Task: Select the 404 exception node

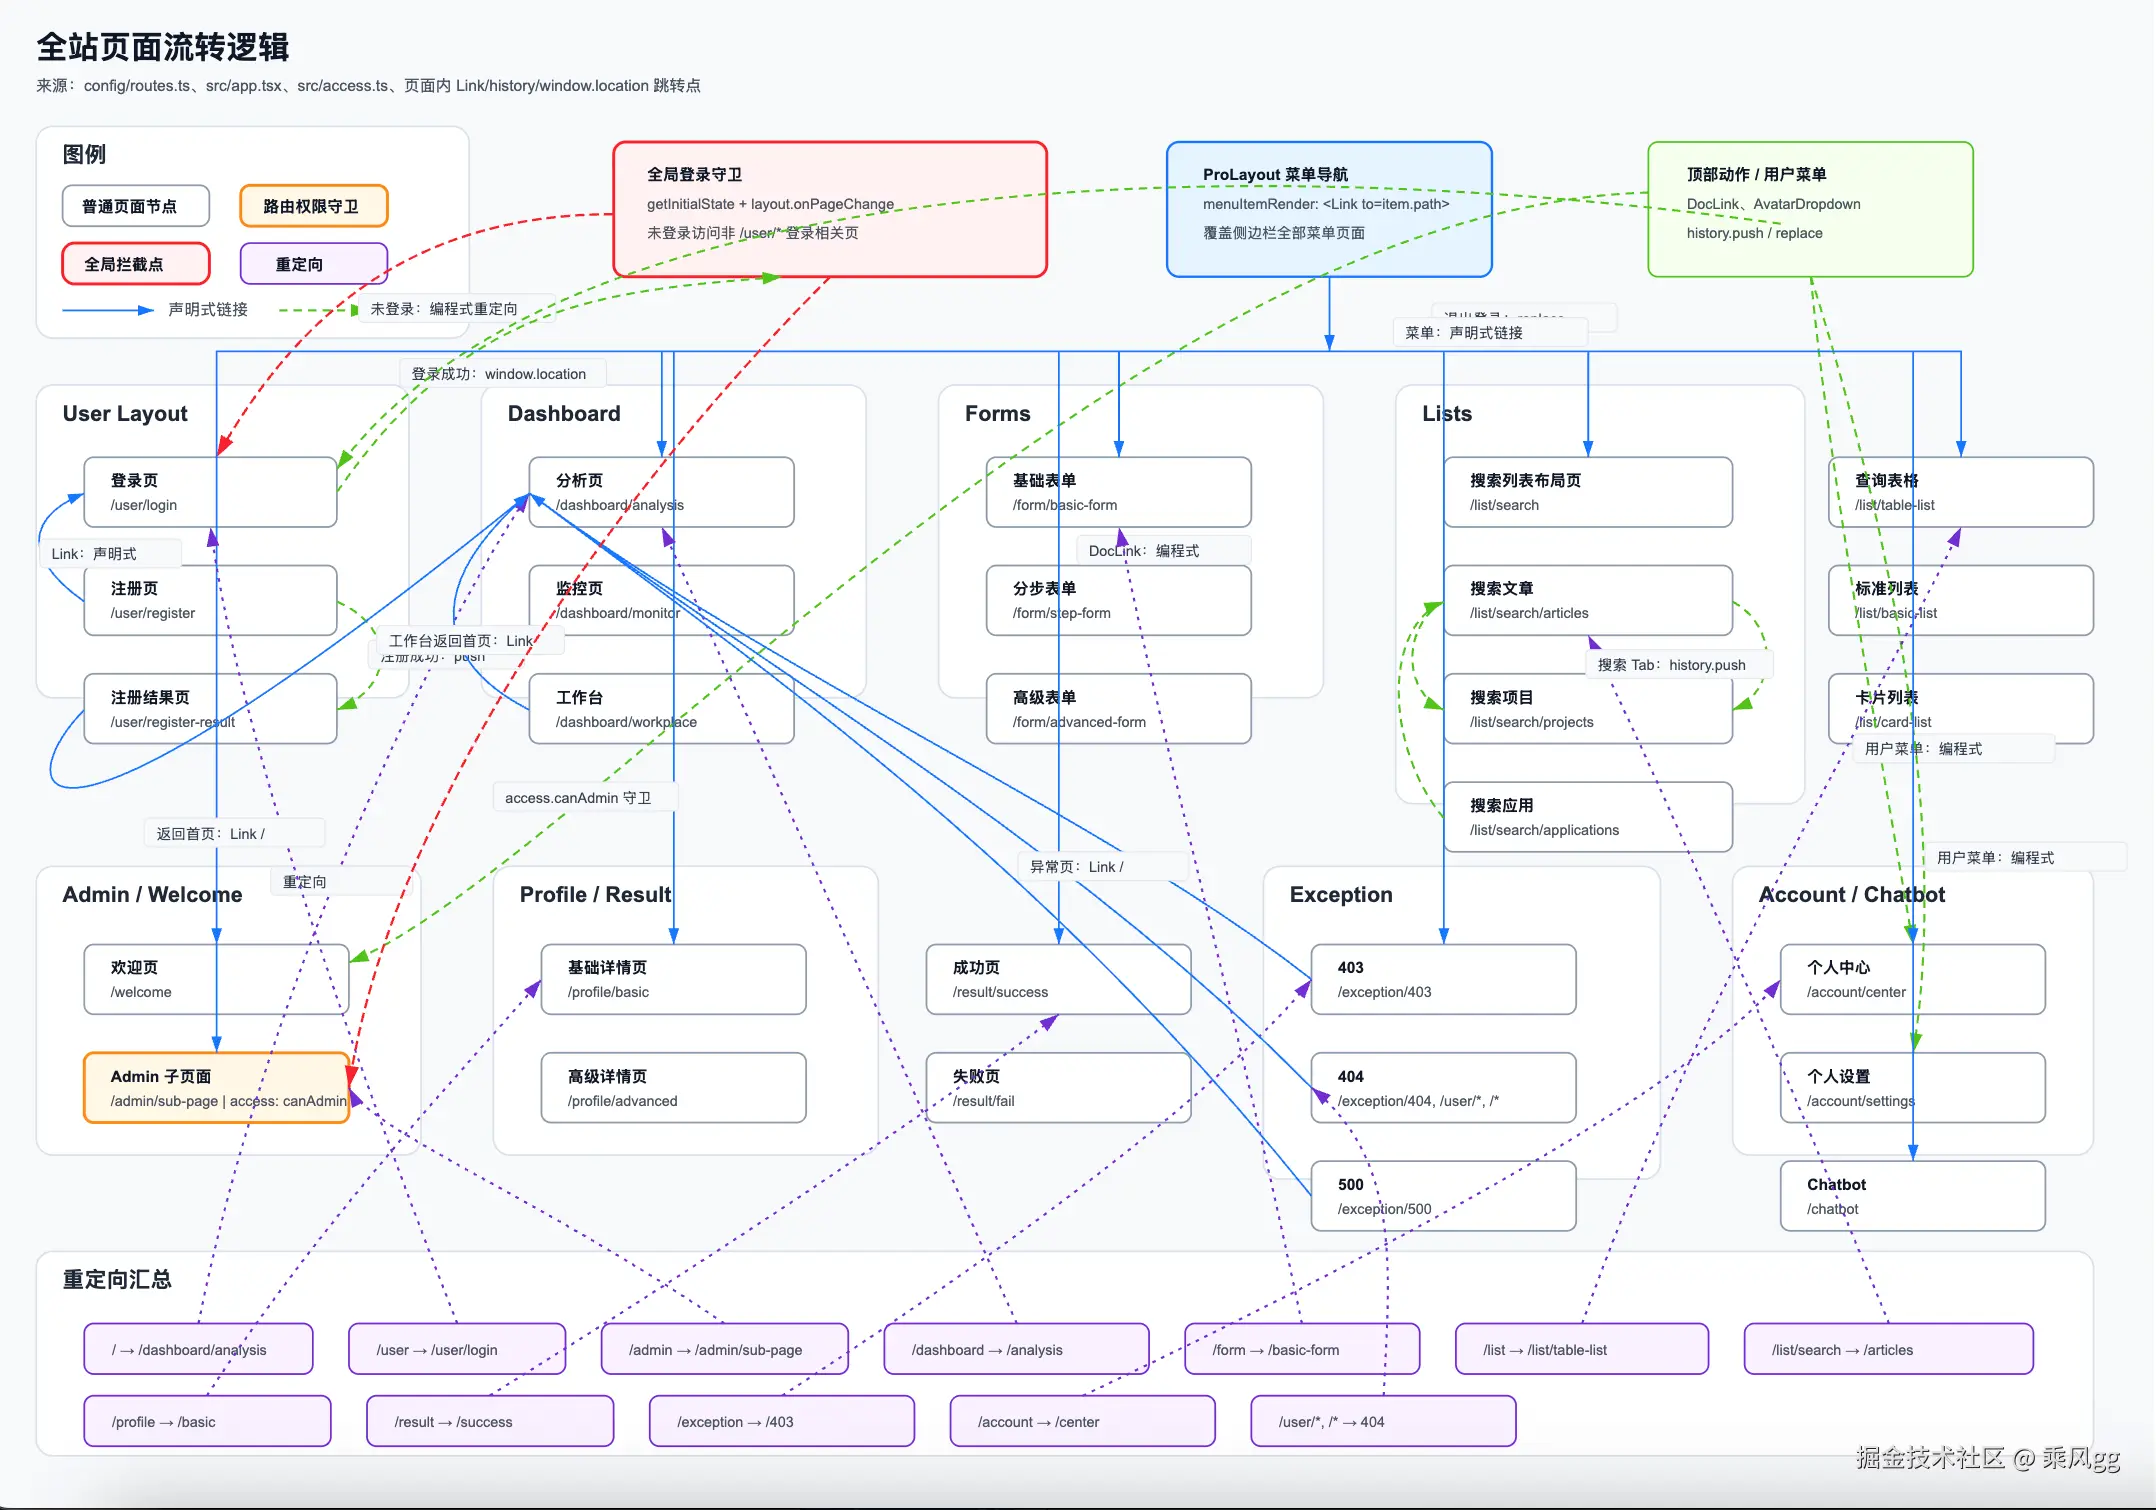Action: tap(1443, 1088)
